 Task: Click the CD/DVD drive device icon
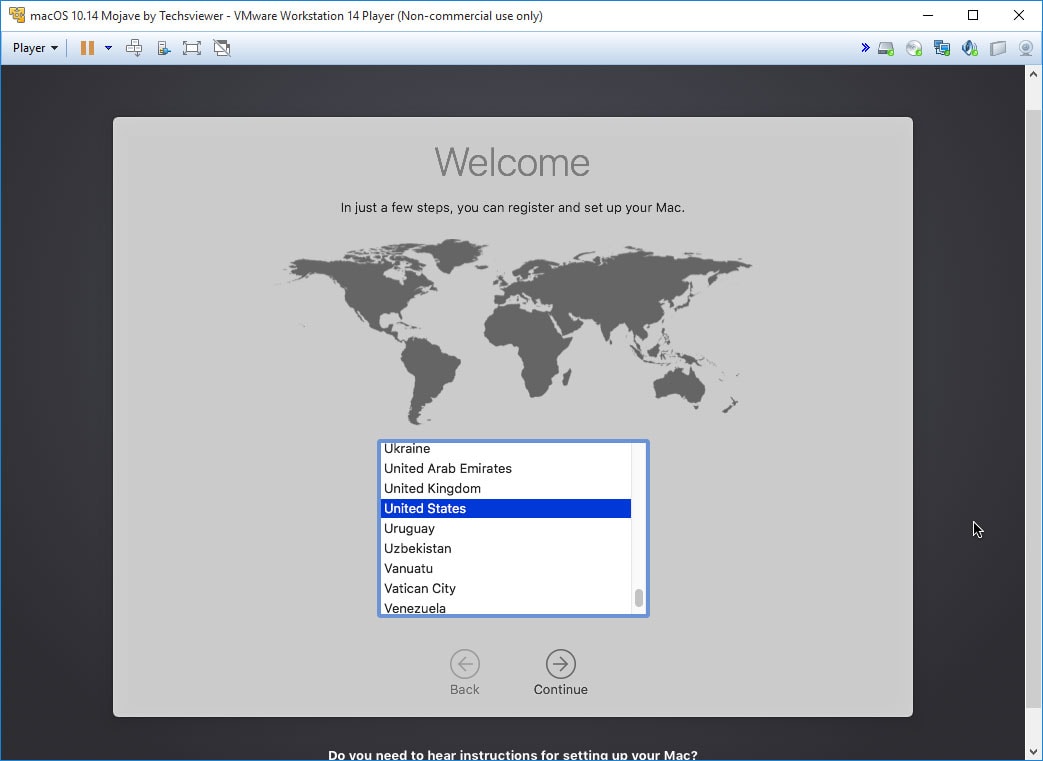(x=914, y=48)
